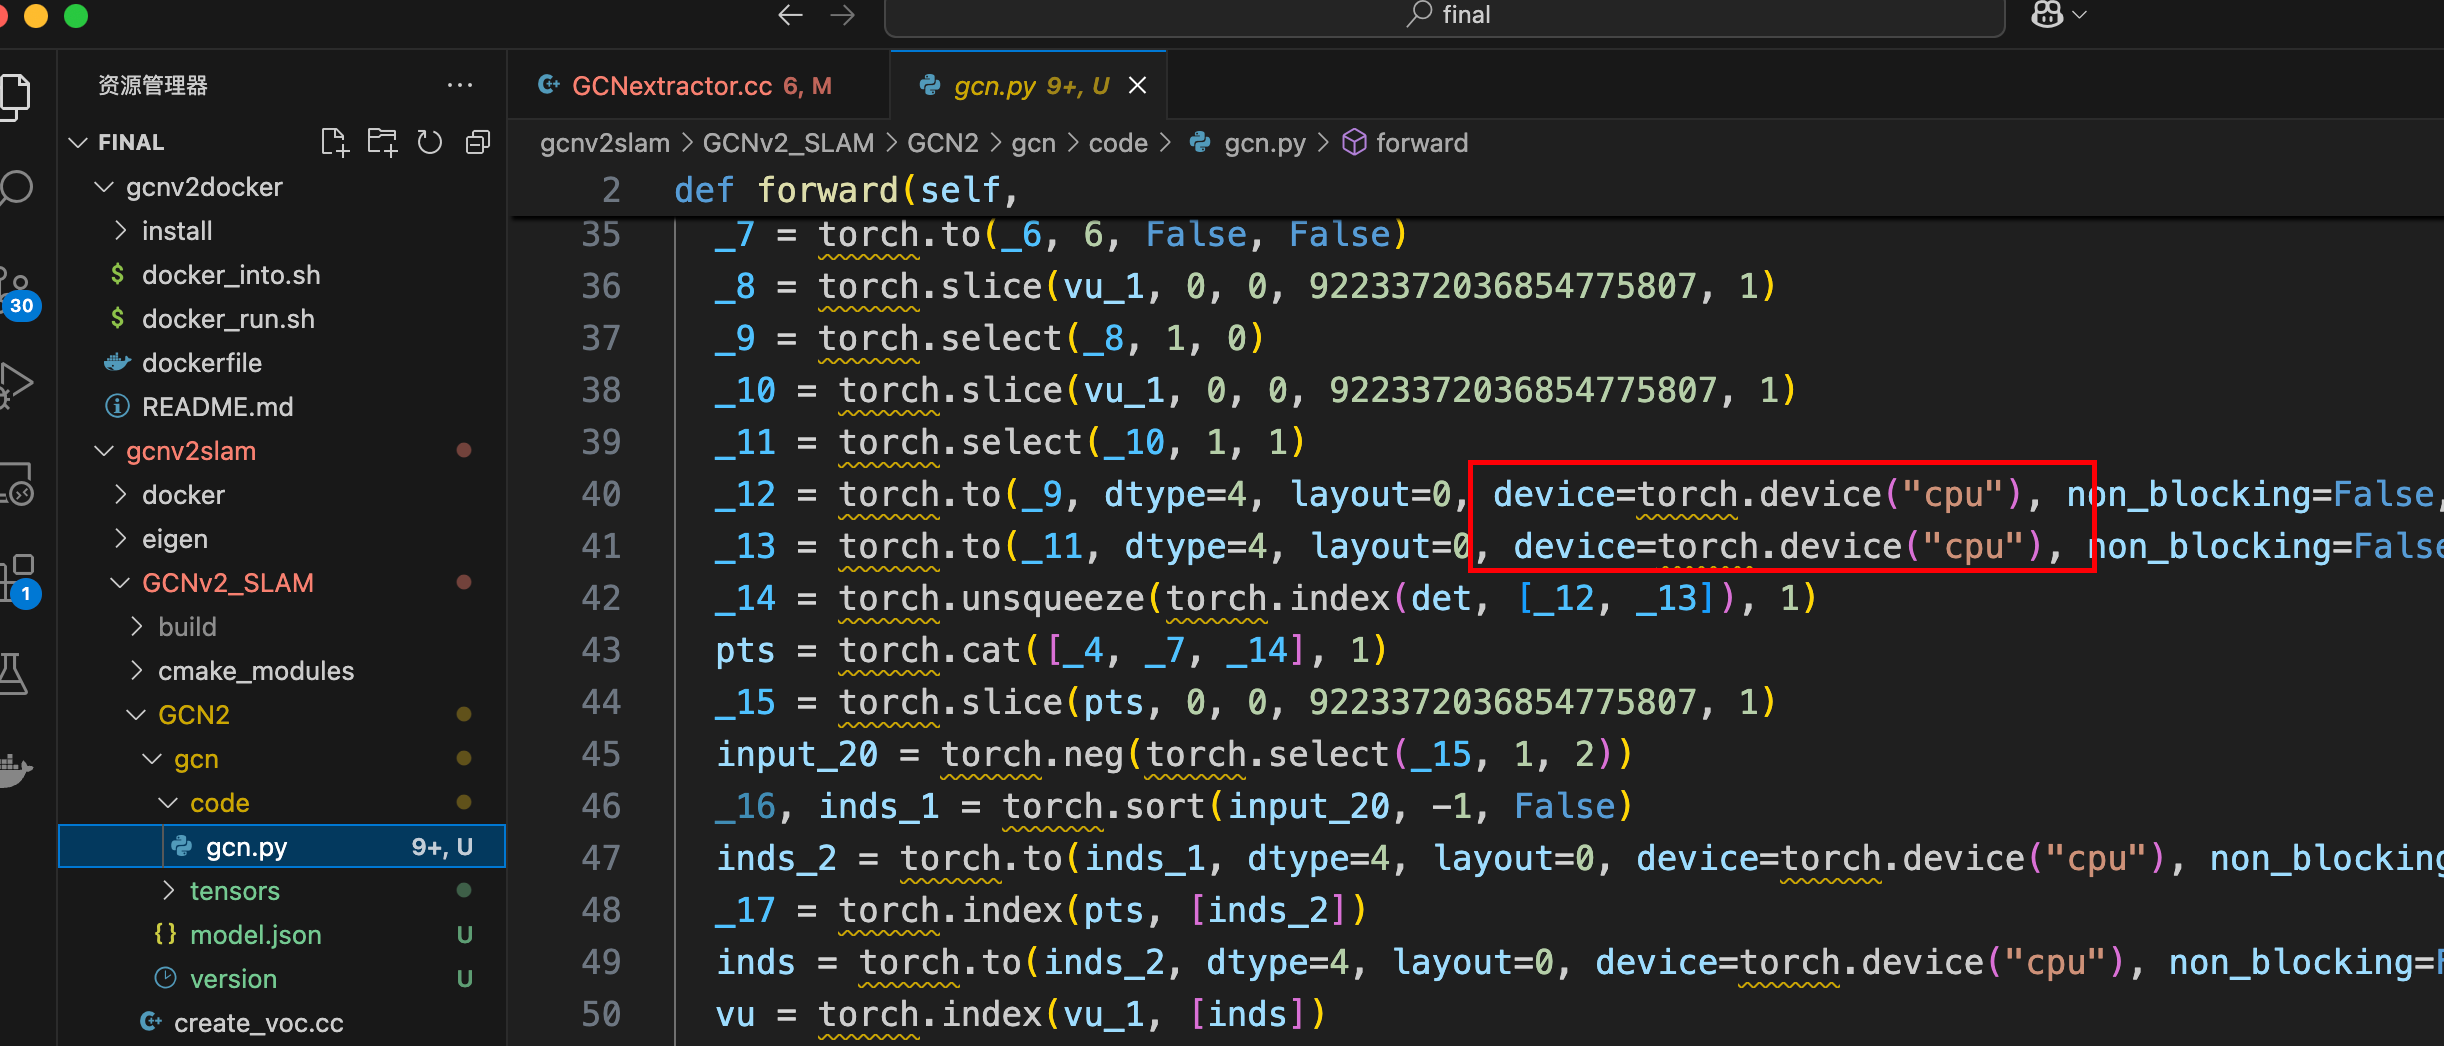2444x1046 pixels.
Task: Open the Testing flask view
Action: pyautogui.click(x=14, y=673)
